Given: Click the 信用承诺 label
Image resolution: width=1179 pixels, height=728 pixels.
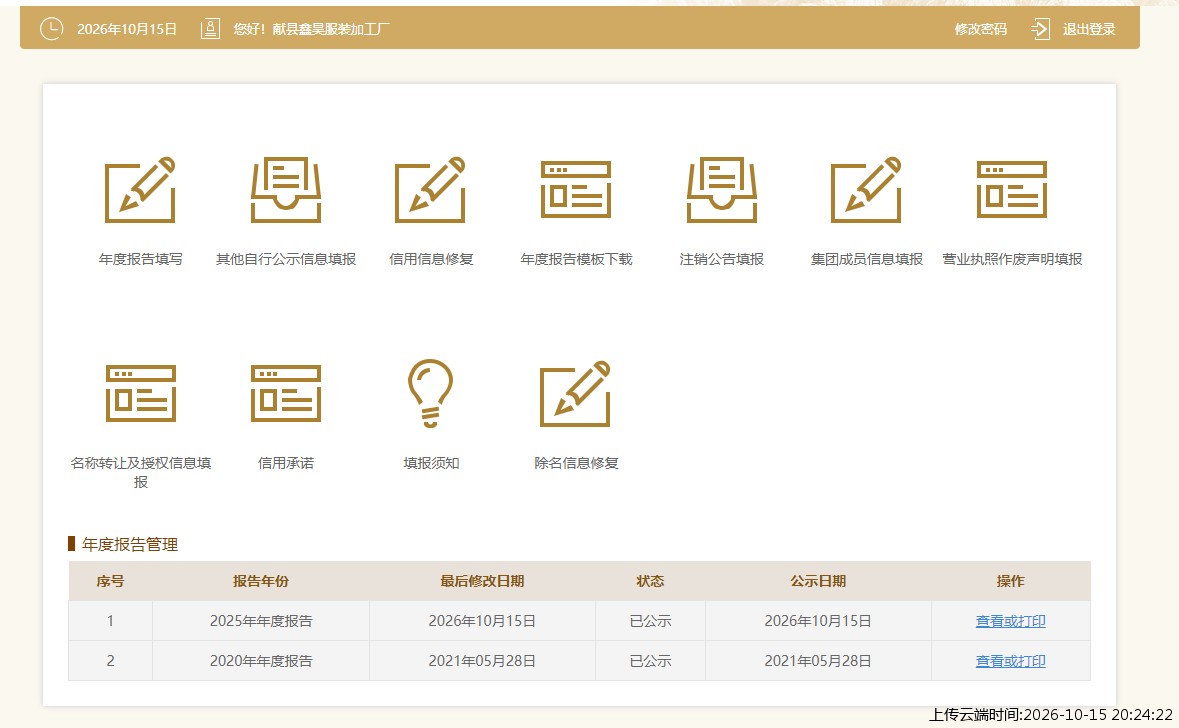Looking at the screenshot, I should tap(286, 463).
